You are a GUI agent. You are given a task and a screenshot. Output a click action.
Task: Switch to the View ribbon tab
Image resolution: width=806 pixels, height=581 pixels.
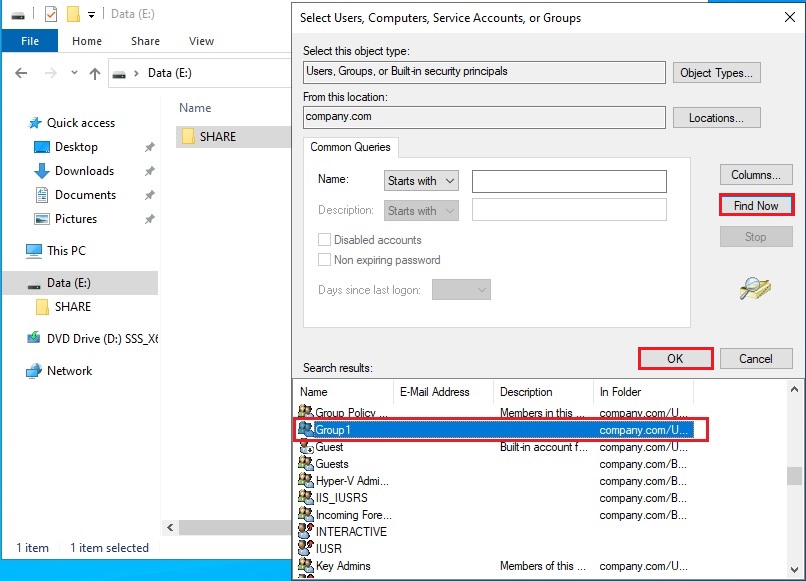(201, 41)
